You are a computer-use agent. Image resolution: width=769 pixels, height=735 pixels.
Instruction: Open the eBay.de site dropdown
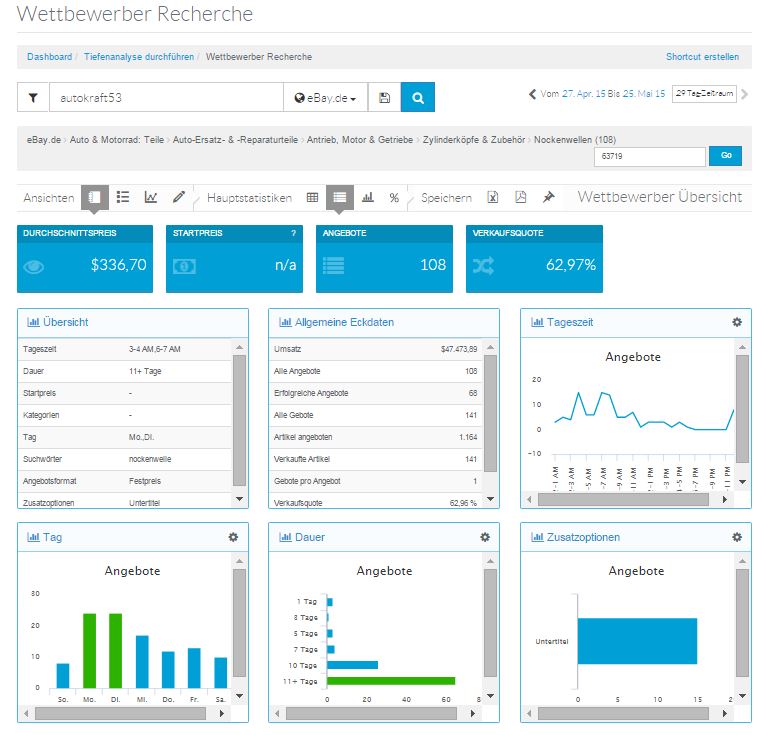tap(326, 98)
